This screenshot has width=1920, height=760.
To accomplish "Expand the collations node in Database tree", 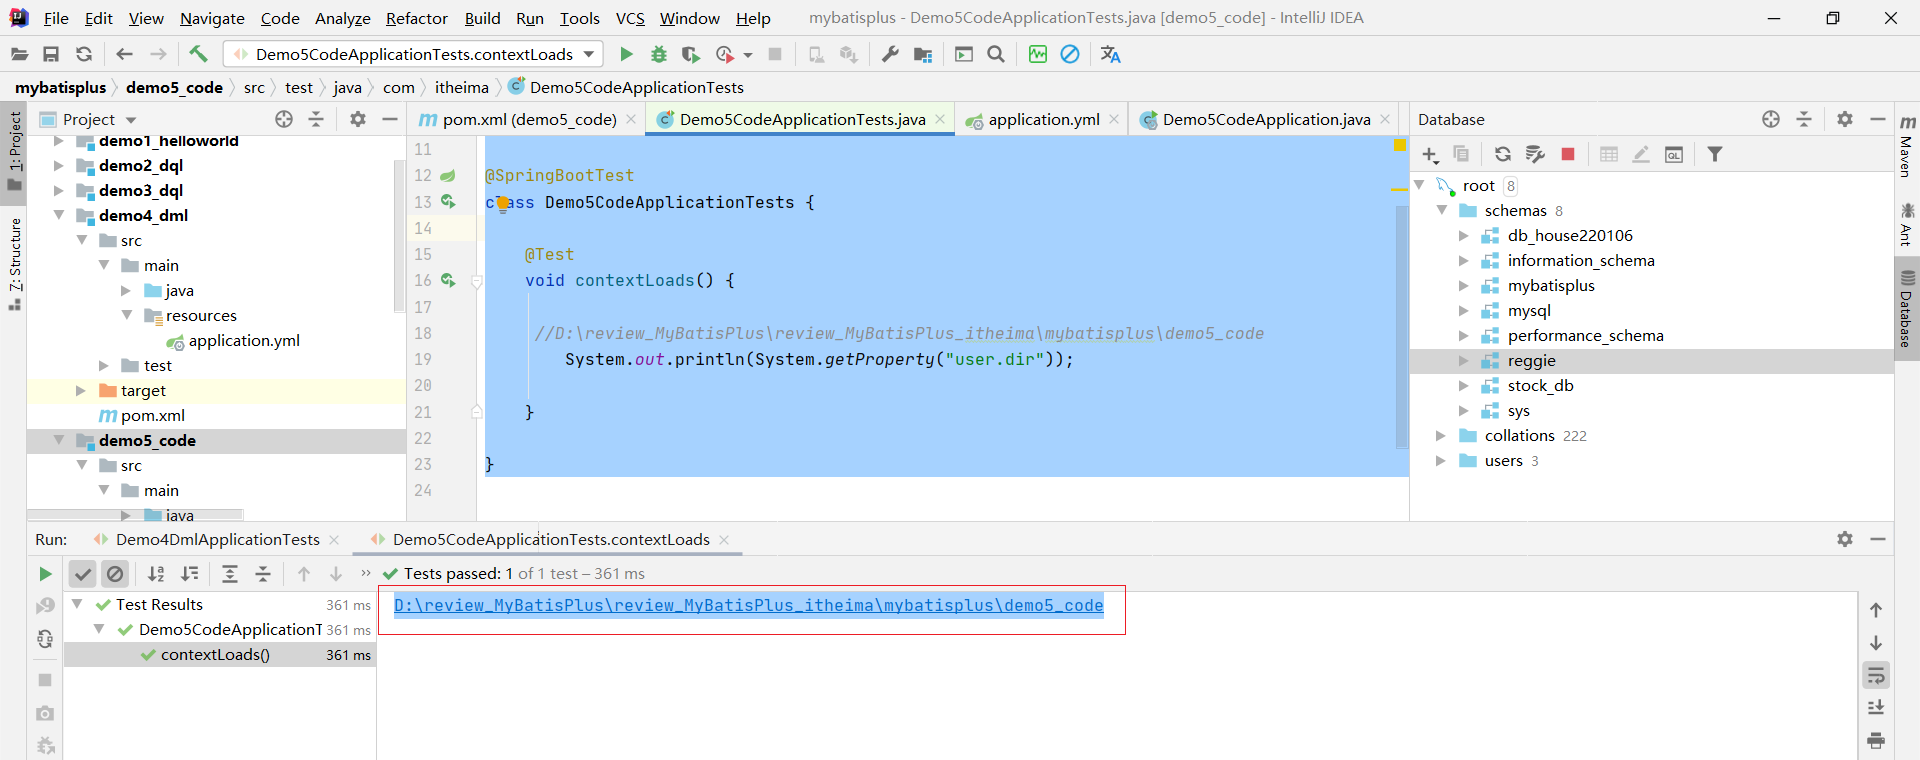I will coord(1441,435).
